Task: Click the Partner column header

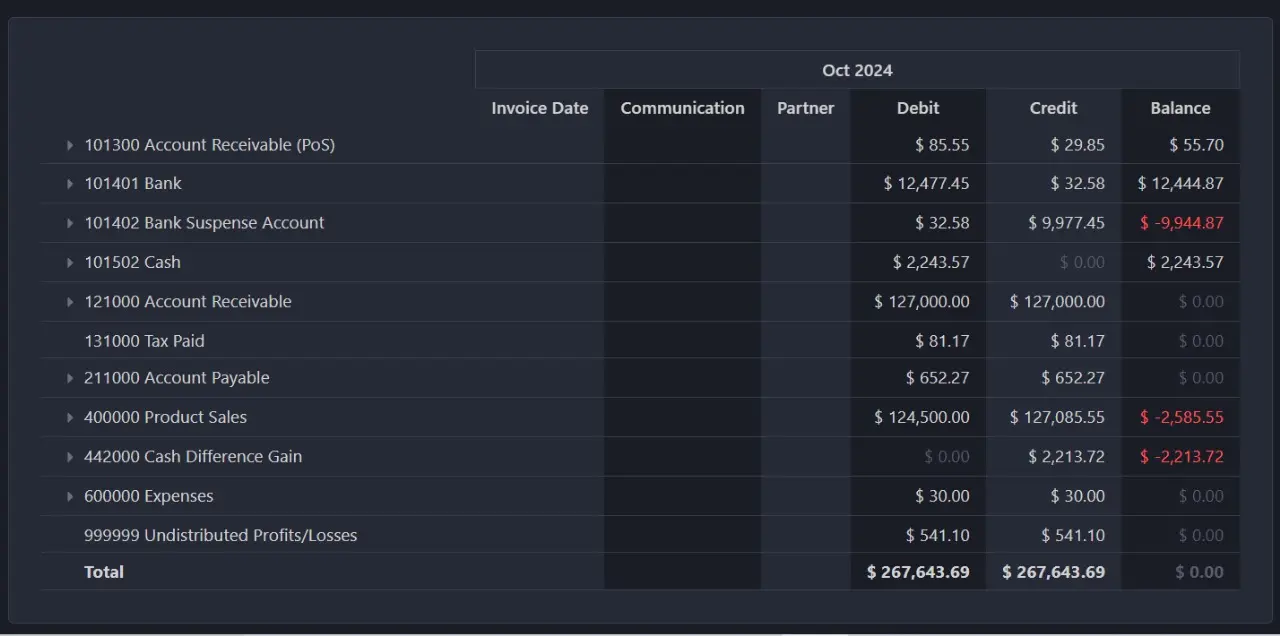Action: (x=806, y=108)
